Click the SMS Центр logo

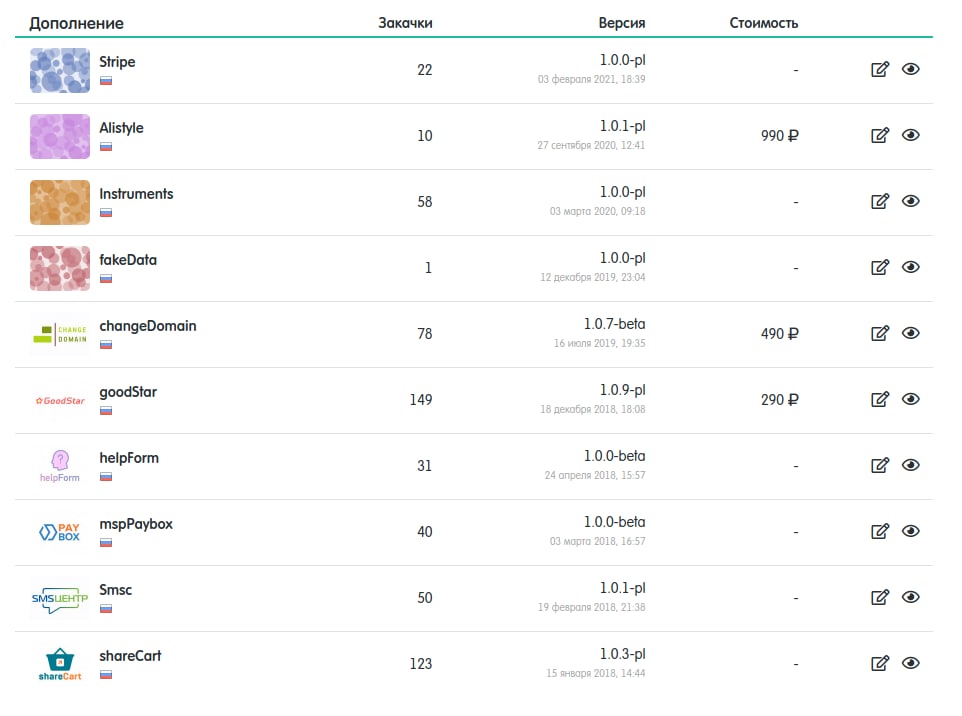60,598
